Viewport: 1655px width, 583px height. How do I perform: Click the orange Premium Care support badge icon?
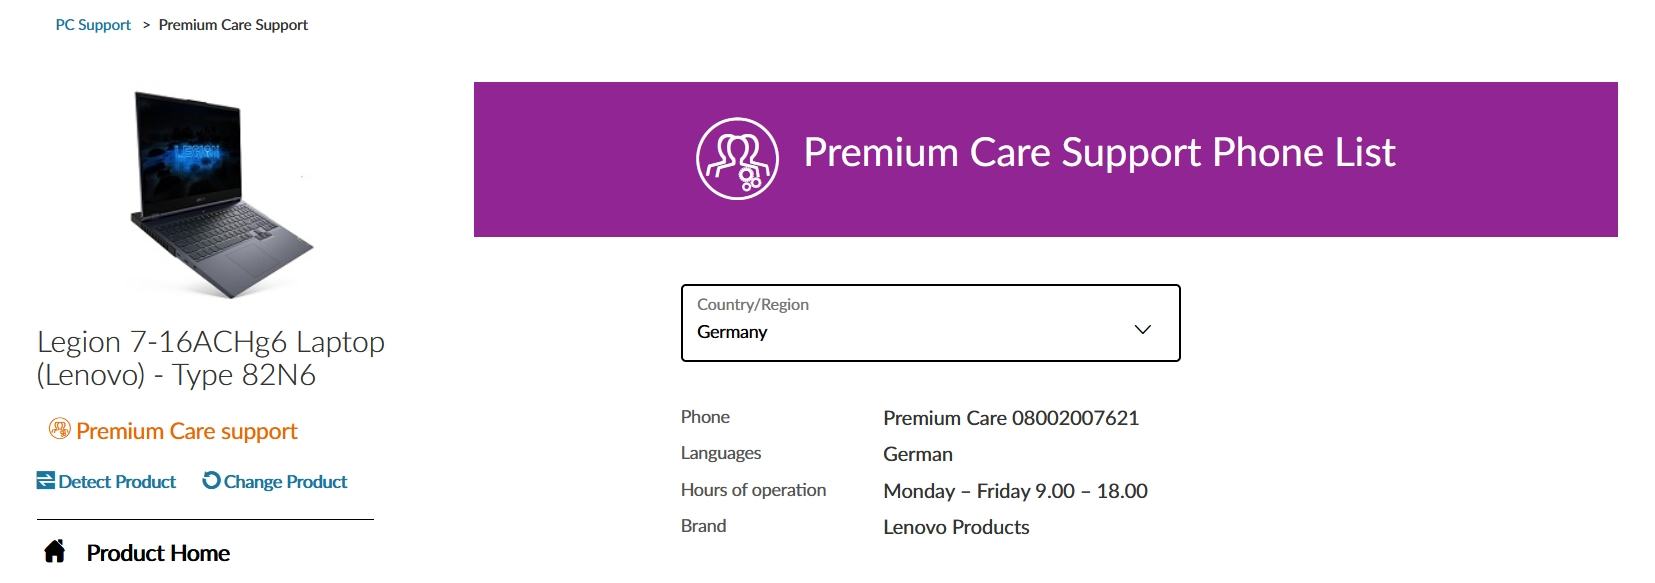tap(60, 430)
